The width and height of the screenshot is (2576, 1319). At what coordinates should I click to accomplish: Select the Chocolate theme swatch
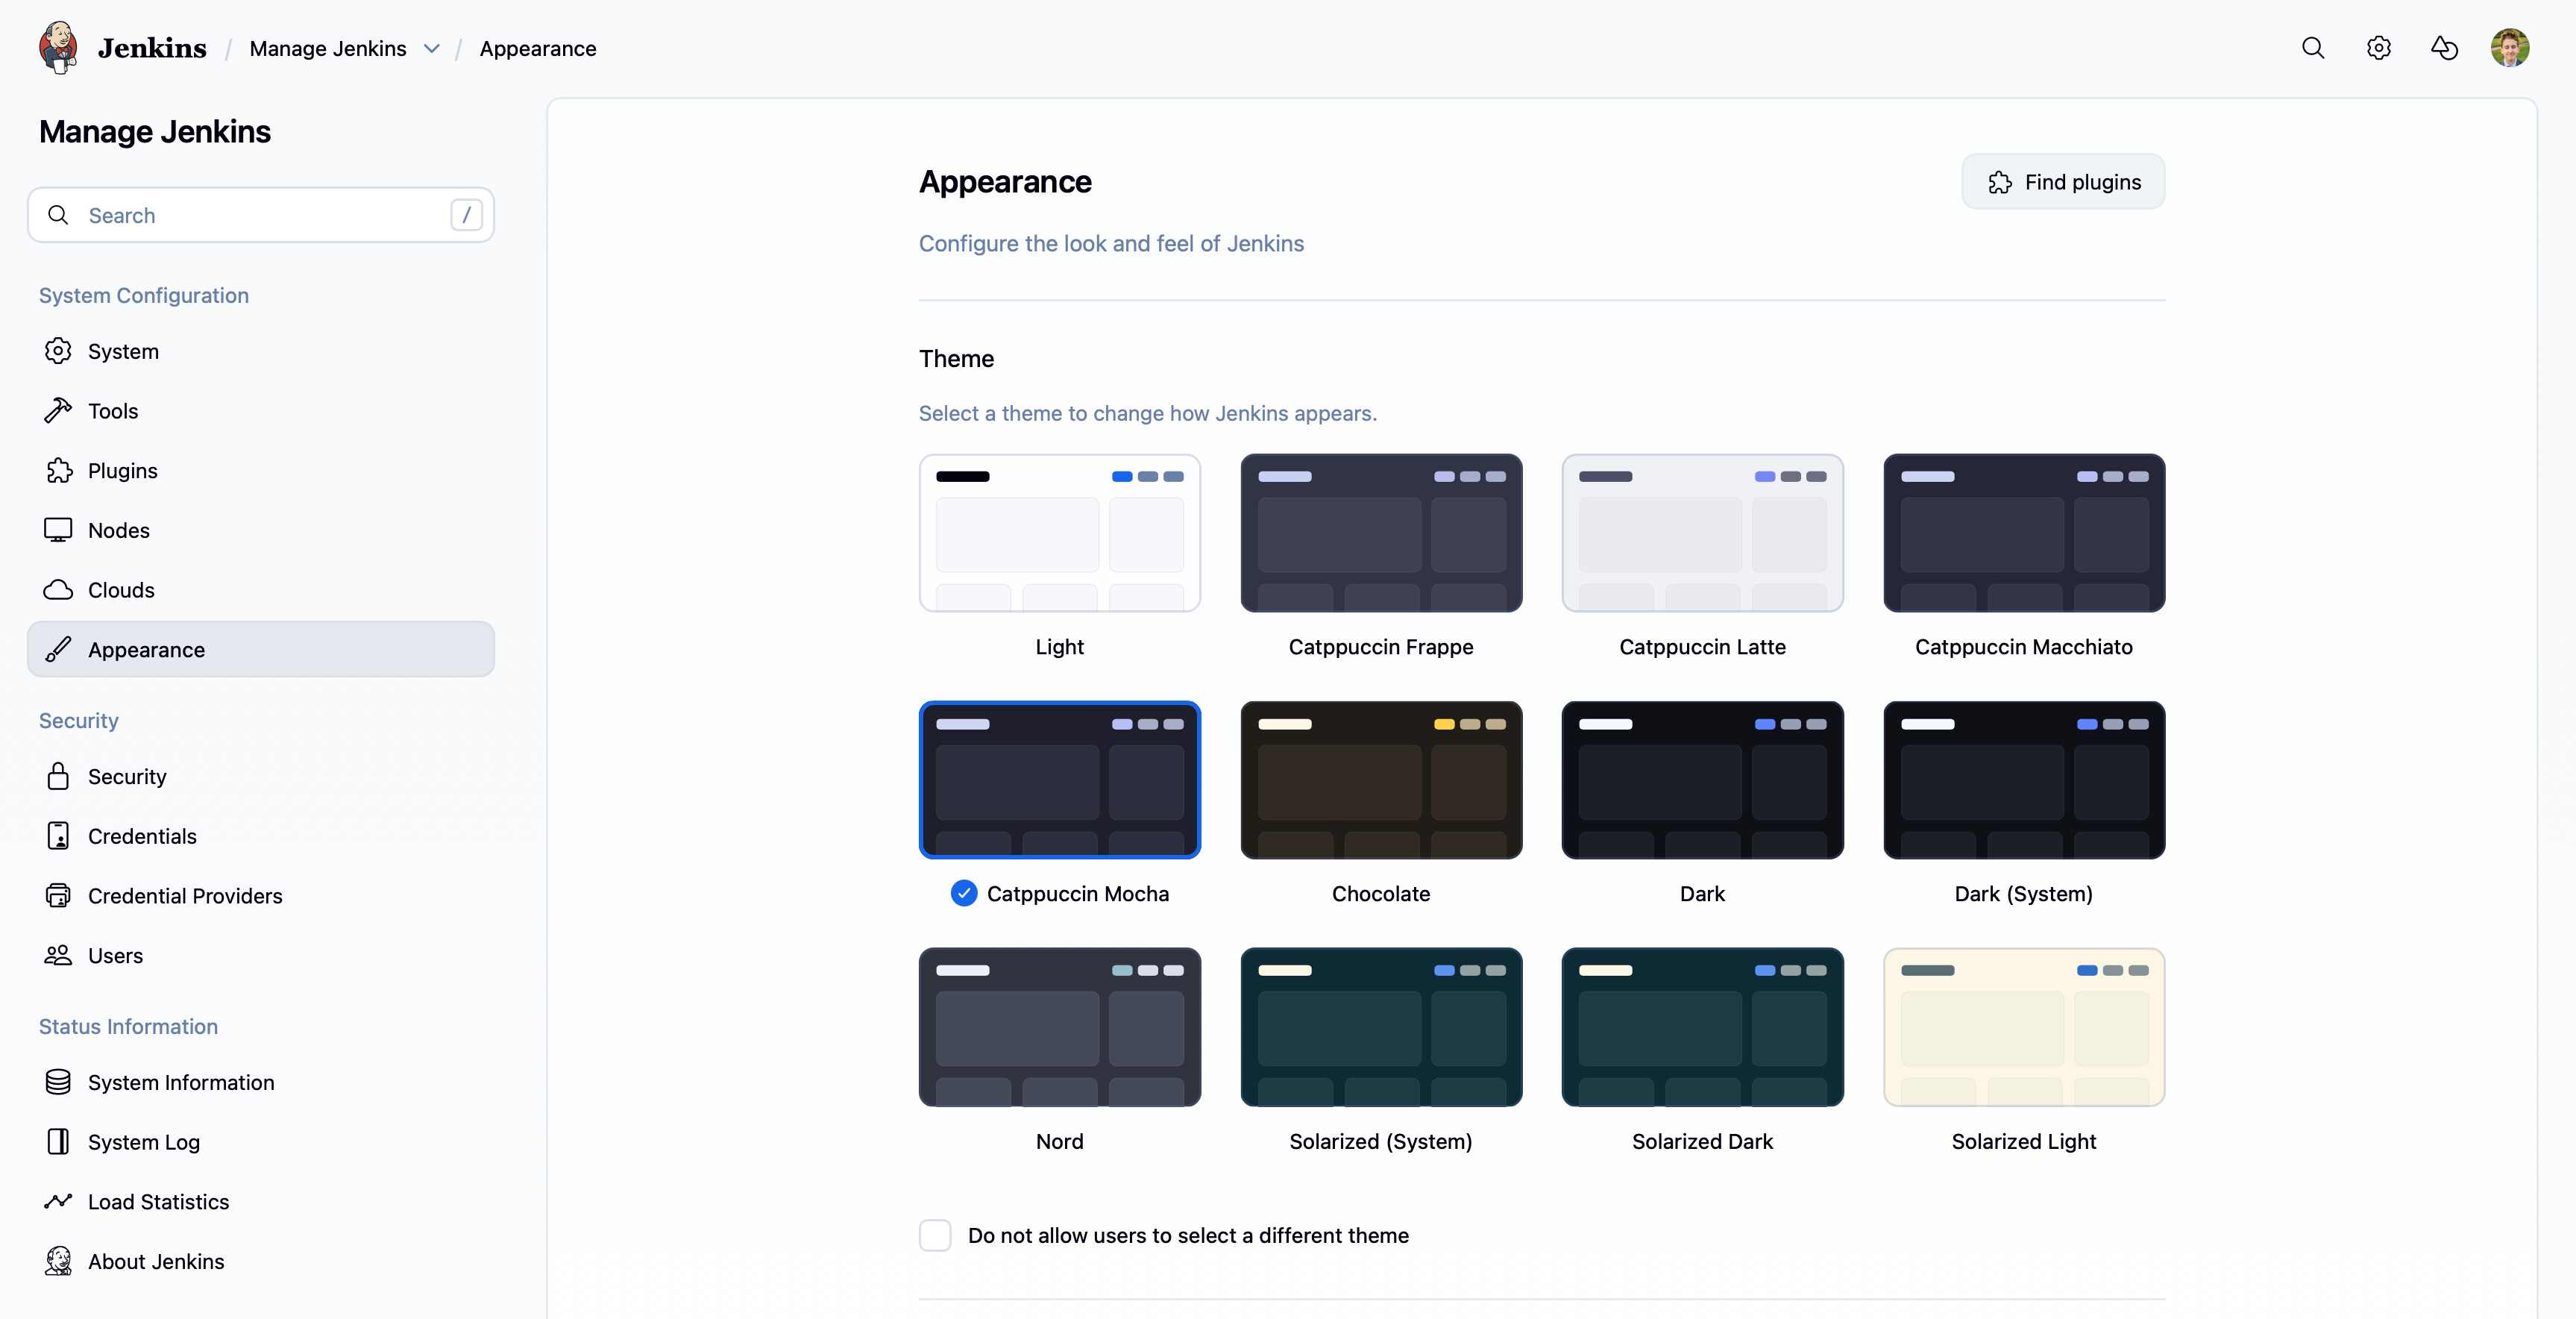click(x=1380, y=780)
